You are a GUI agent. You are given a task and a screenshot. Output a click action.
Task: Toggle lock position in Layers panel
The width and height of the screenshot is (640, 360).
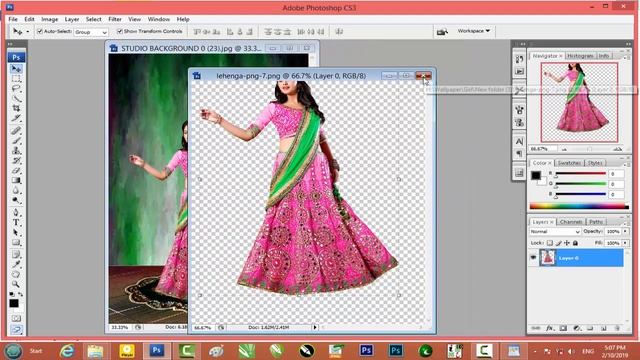567,243
